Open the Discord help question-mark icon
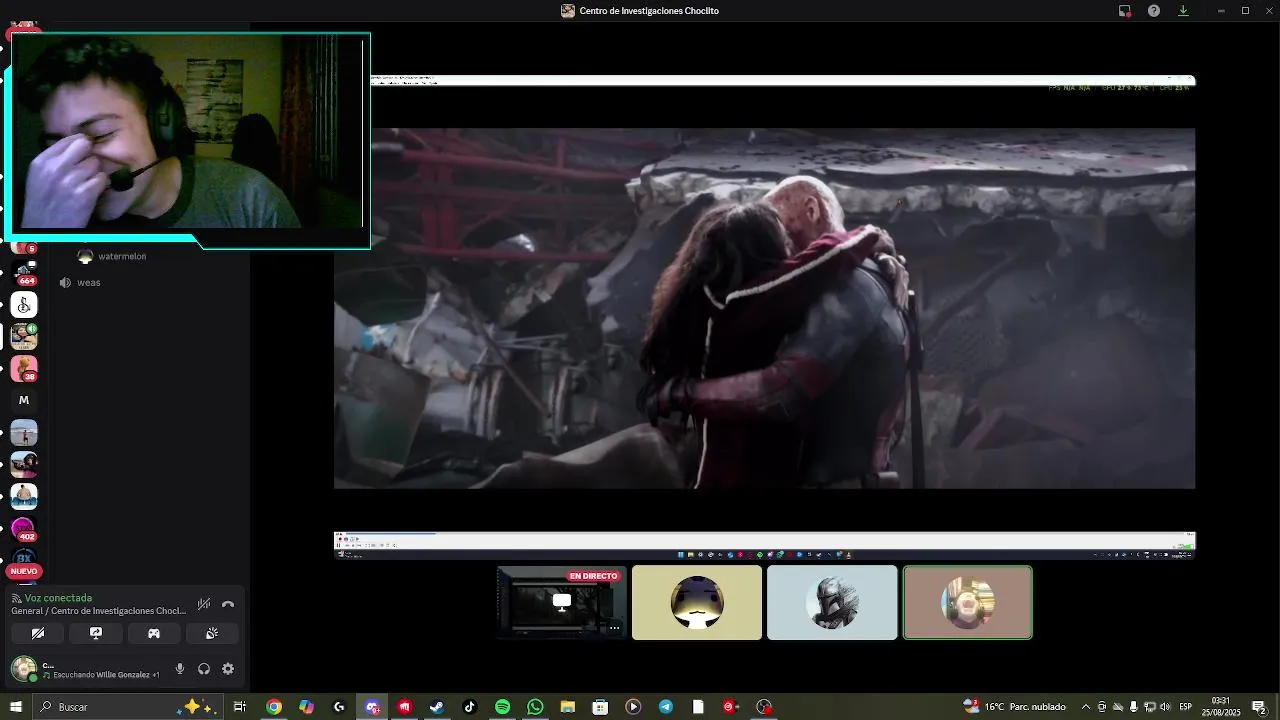 click(1154, 11)
